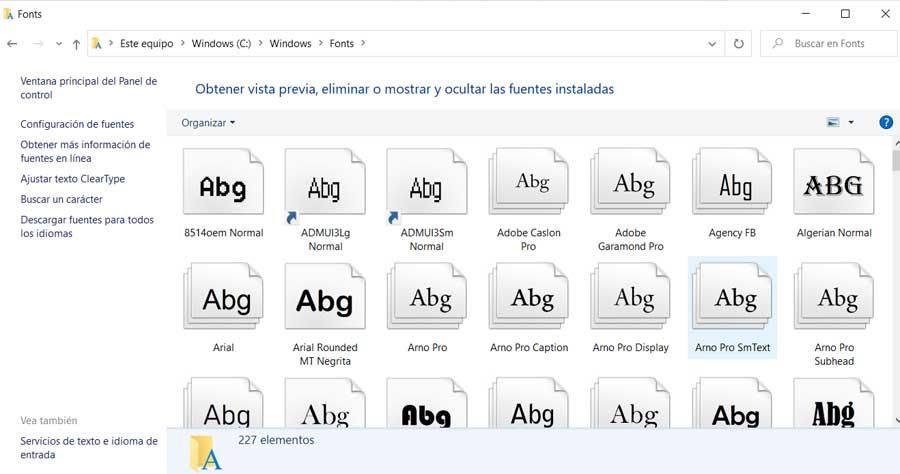Go back with the left arrow
Screen dimensions: 900x474
tap(12, 44)
